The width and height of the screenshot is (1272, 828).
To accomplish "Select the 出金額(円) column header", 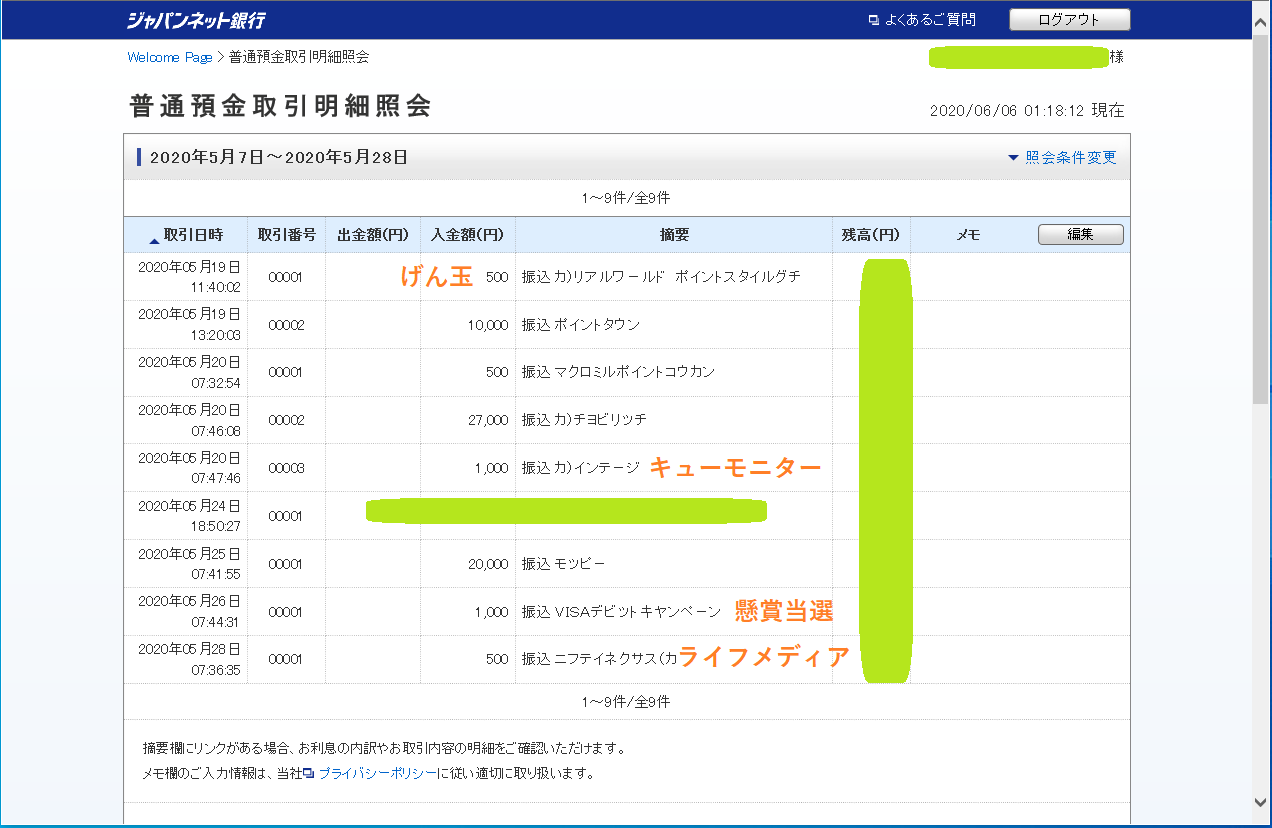I will click(x=373, y=235).
